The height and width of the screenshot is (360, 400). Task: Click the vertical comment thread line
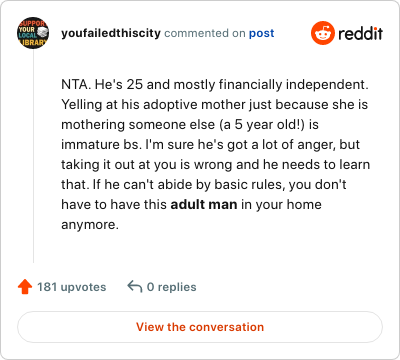(x=33, y=156)
